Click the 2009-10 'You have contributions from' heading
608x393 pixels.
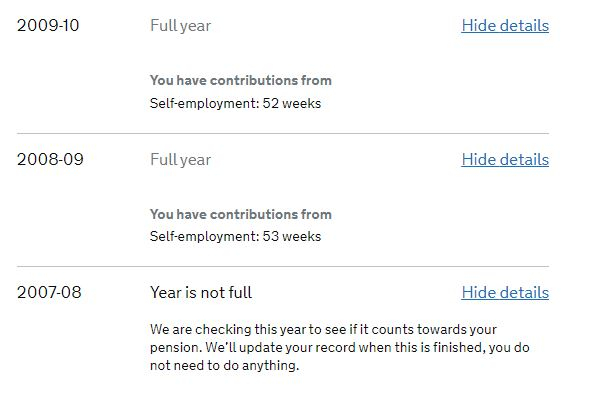pyautogui.click(x=241, y=80)
